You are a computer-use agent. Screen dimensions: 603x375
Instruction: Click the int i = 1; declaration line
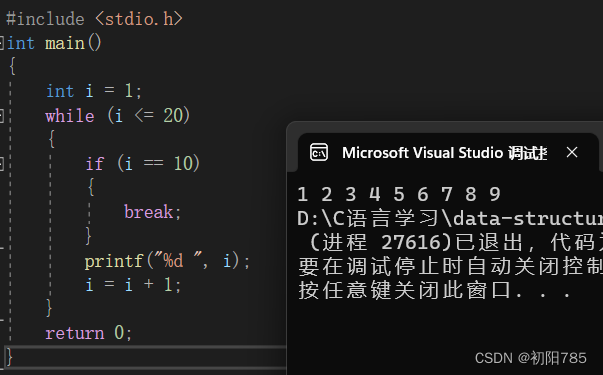coord(94,91)
